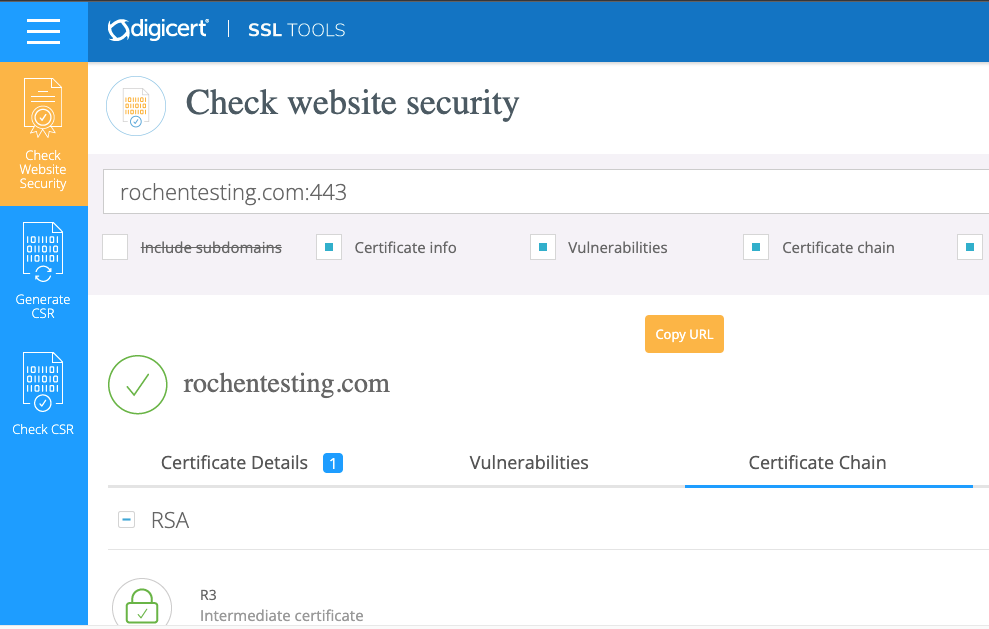This screenshot has width=989, height=629.
Task: Click the Copy URL button
Action: 684,334
